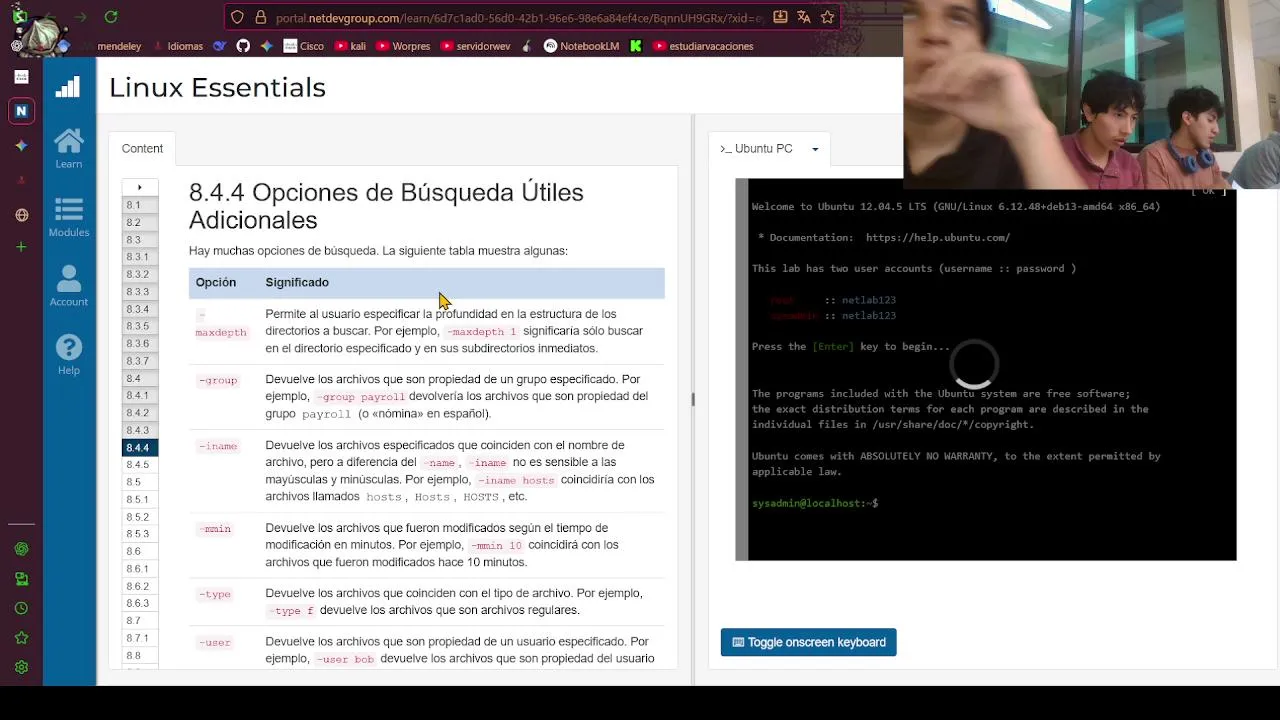The image size is (1280, 720).
Task: Open the Ubuntu PC dropdown arrow
Action: 815,149
